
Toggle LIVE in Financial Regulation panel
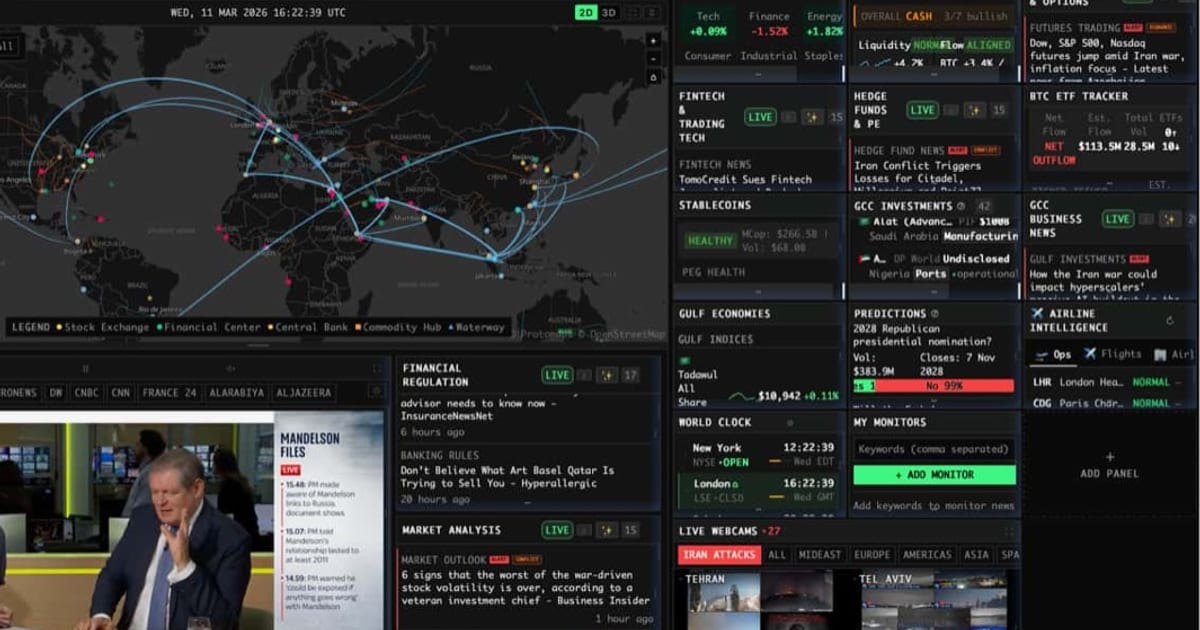click(557, 375)
